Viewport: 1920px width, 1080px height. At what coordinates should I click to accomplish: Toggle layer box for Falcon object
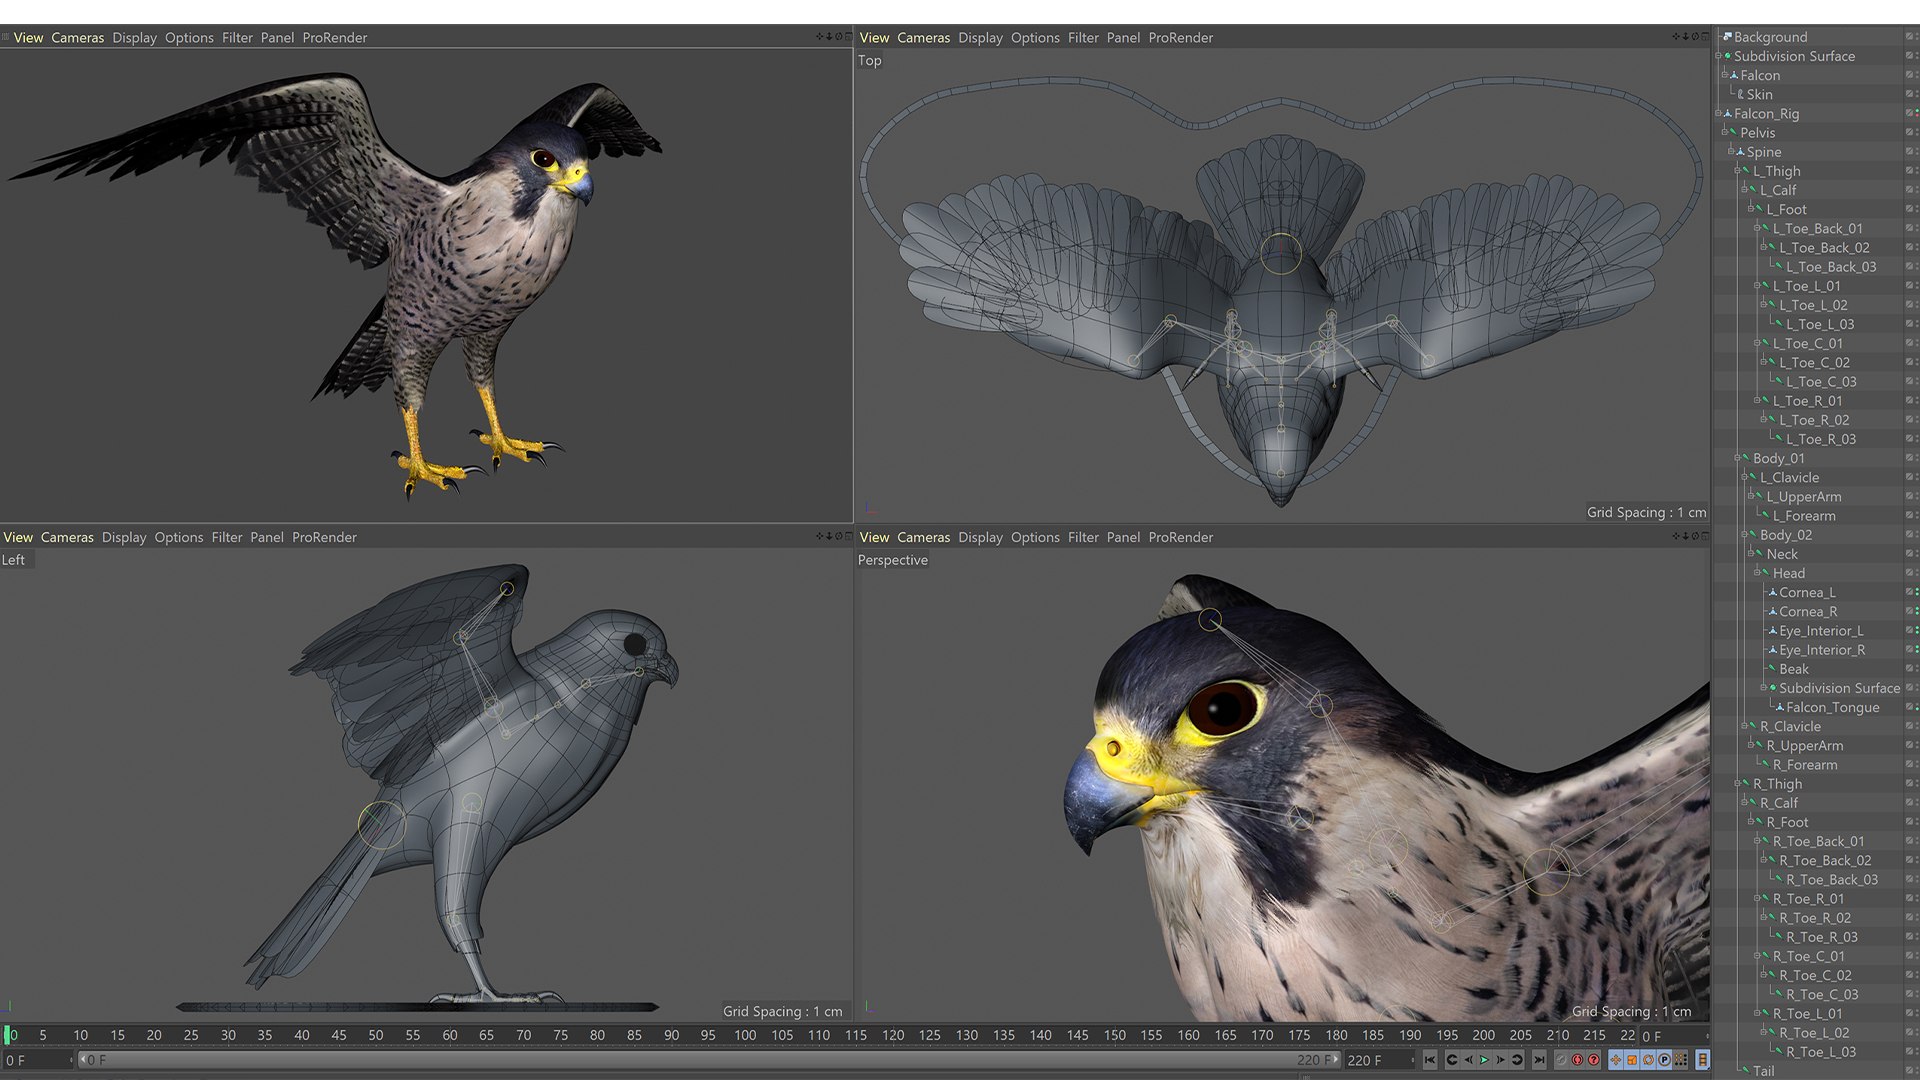pos(1909,75)
